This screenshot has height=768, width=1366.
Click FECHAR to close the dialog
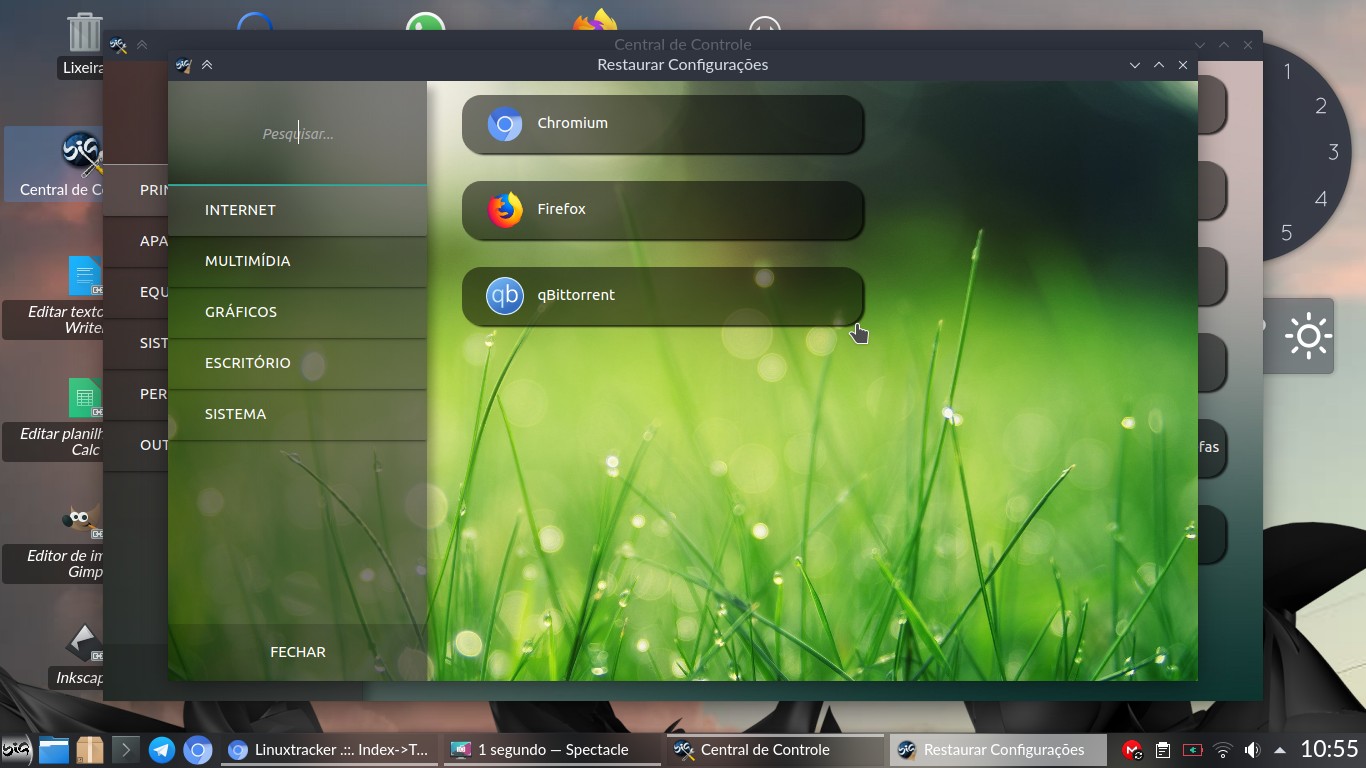coord(297,652)
